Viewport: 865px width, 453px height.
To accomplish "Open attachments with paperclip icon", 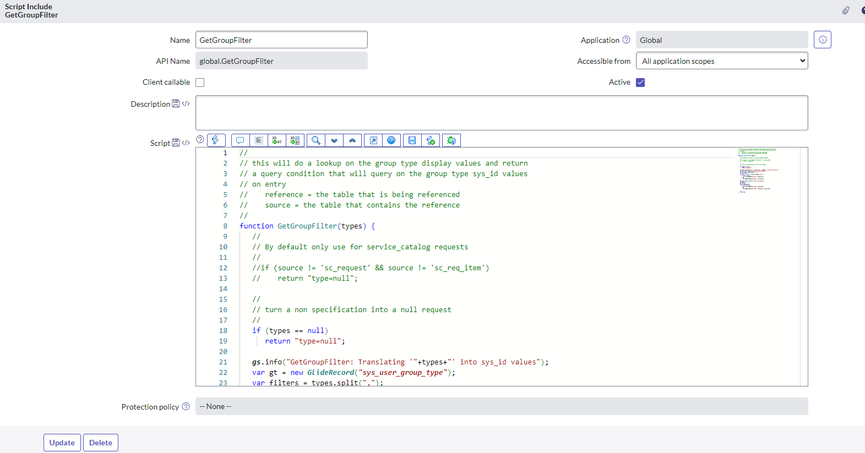I will pos(846,10).
